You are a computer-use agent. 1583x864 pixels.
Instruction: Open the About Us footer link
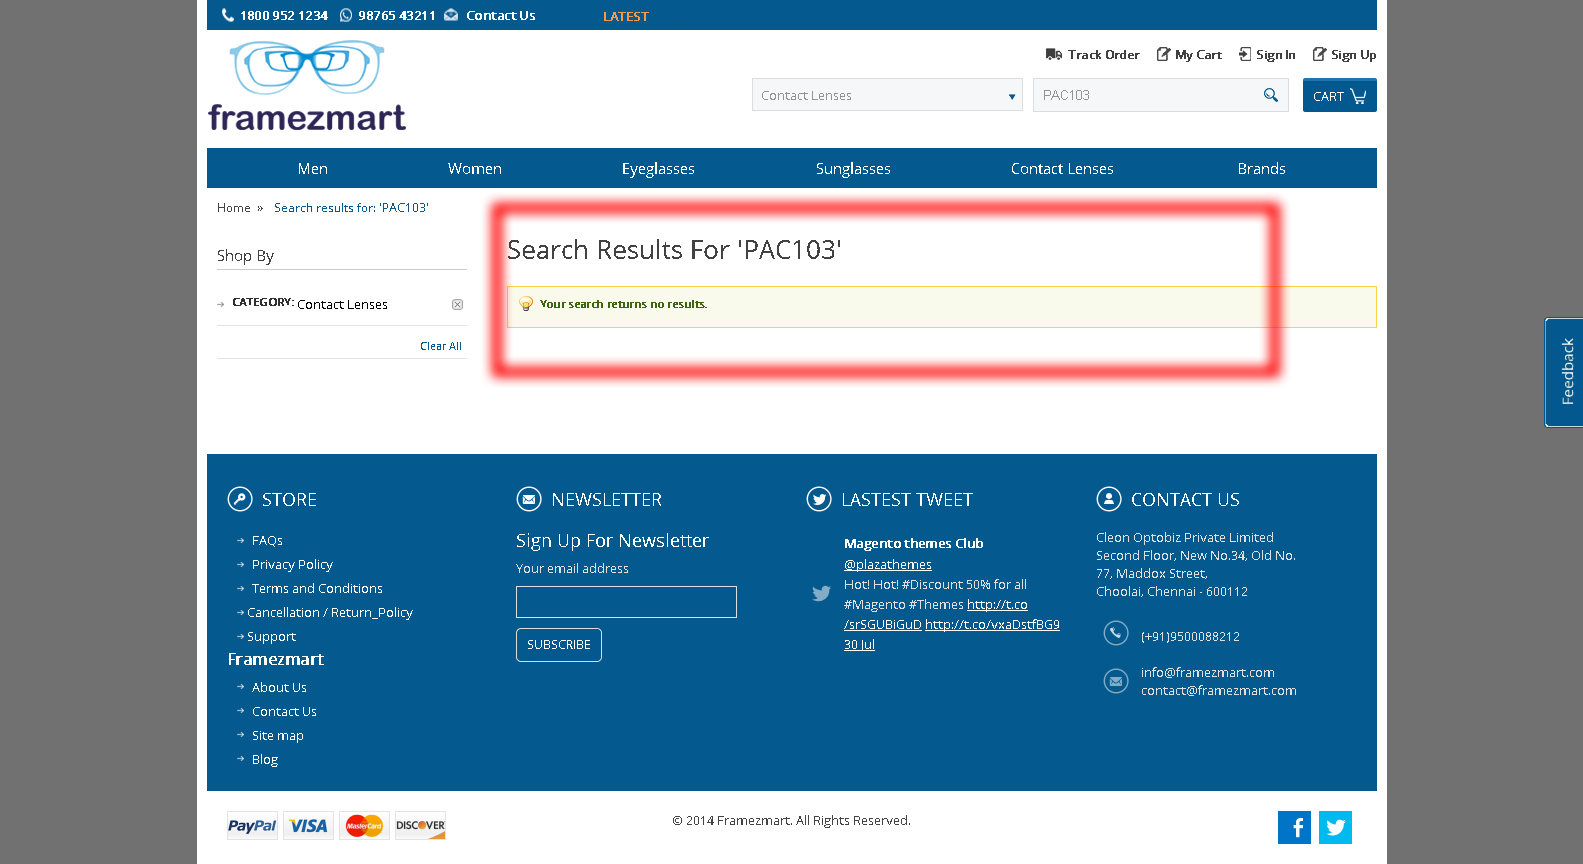pyautogui.click(x=279, y=688)
